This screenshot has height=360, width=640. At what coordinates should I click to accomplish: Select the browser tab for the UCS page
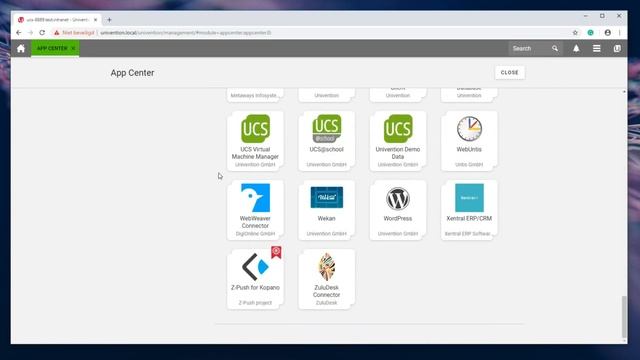tap(57, 20)
